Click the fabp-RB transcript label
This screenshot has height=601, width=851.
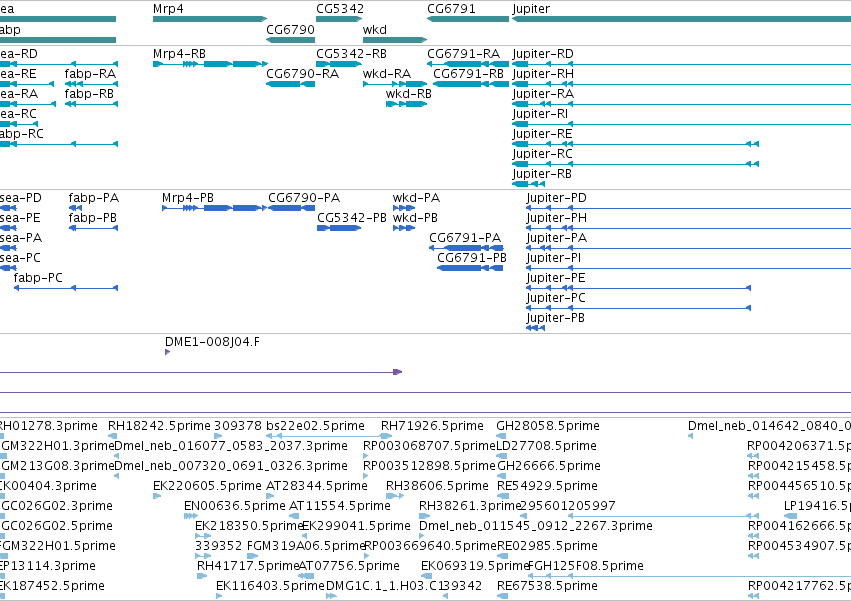click(x=89, y=94)
